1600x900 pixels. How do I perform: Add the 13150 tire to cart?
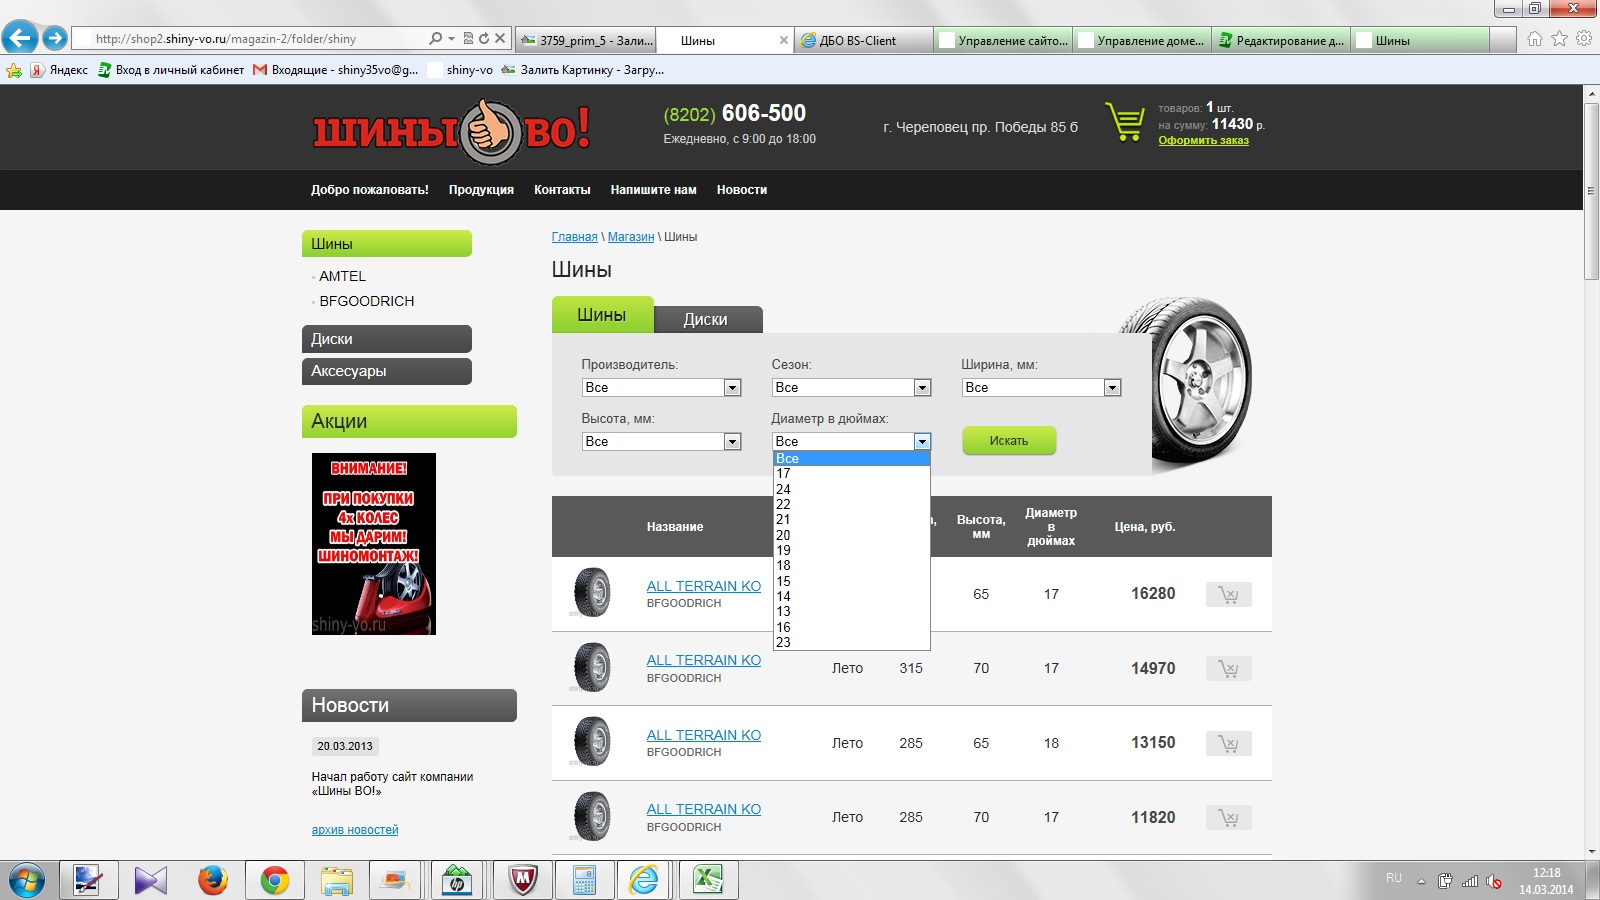click(x=1228, y=744)
